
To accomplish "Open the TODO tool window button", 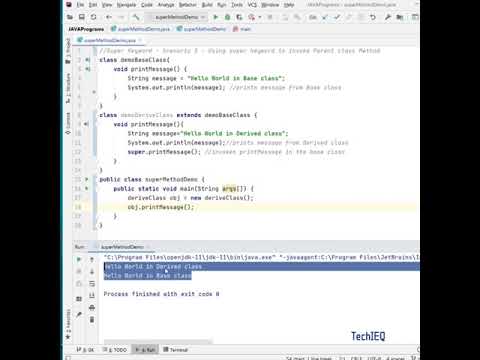I will (115, 350).
